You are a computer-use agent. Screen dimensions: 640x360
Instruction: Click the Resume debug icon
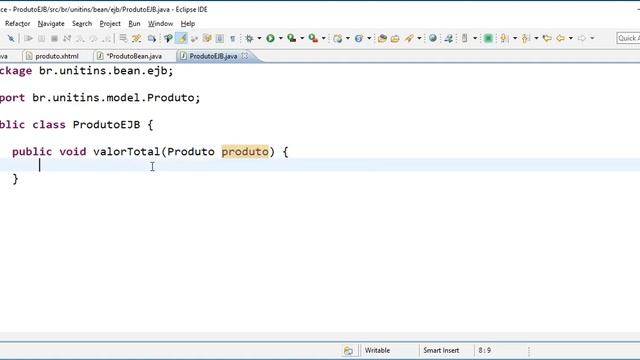coord(28,38)
